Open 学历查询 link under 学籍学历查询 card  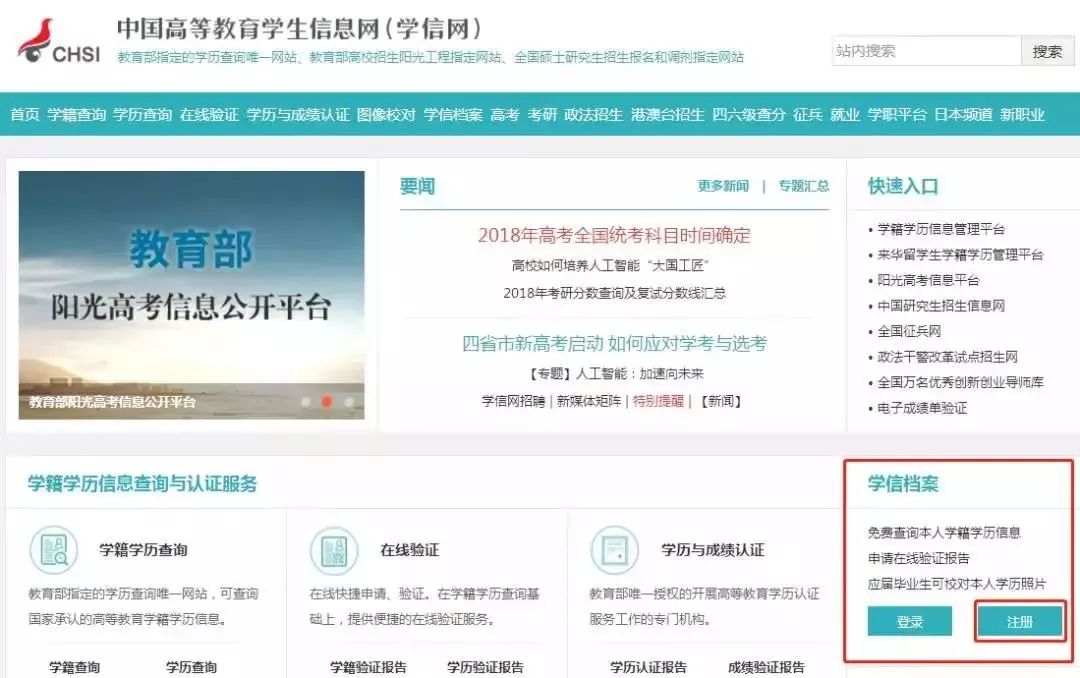[x=191, y=667]
